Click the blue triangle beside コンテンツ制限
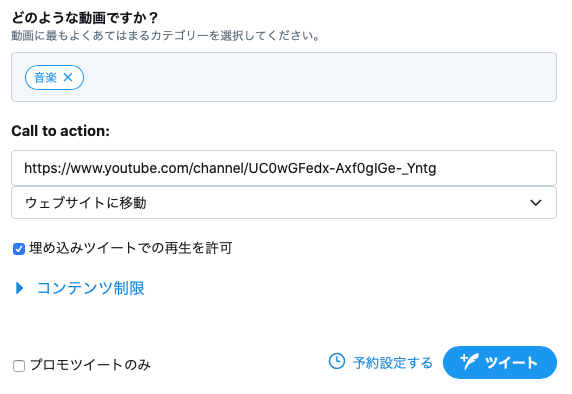The height and width of the screenshot is (394, 572). [x=20, y=288]
